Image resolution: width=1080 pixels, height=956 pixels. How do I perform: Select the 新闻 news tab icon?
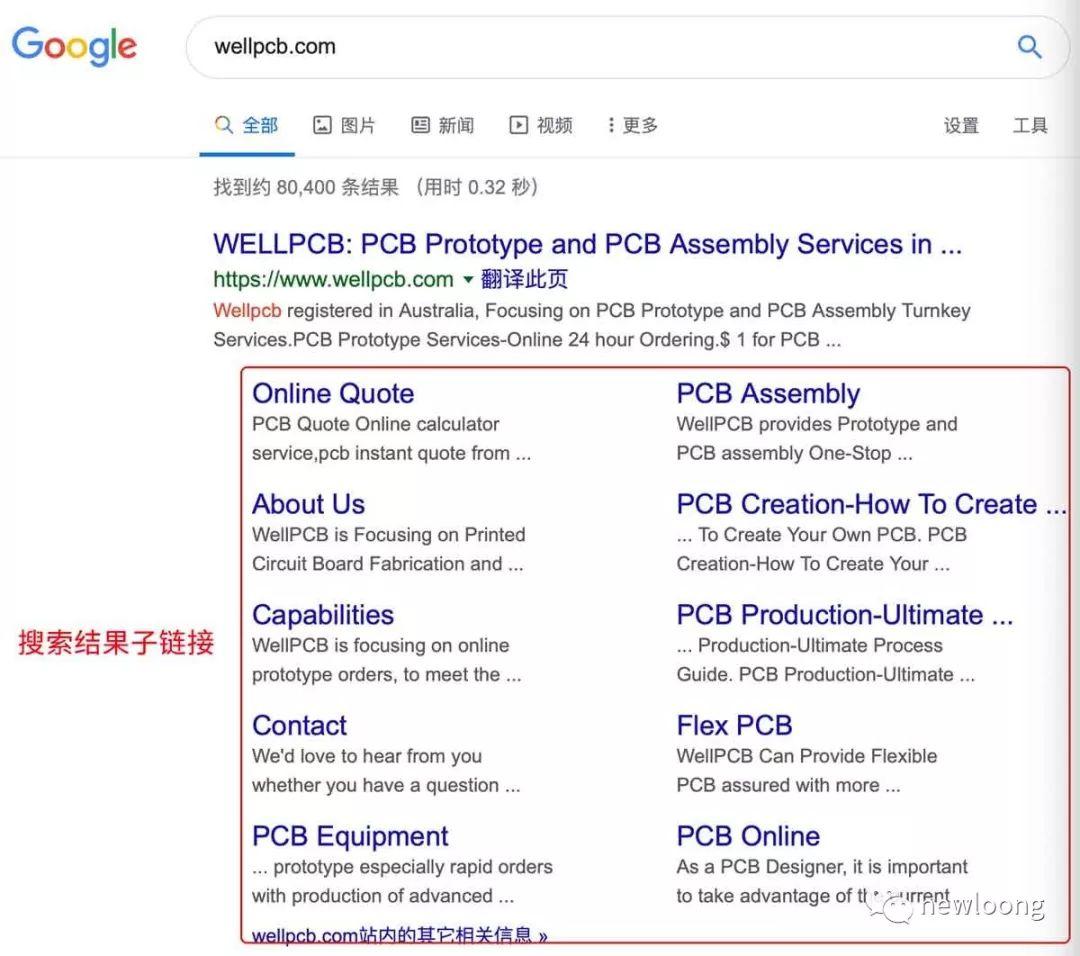coord(420,125)
